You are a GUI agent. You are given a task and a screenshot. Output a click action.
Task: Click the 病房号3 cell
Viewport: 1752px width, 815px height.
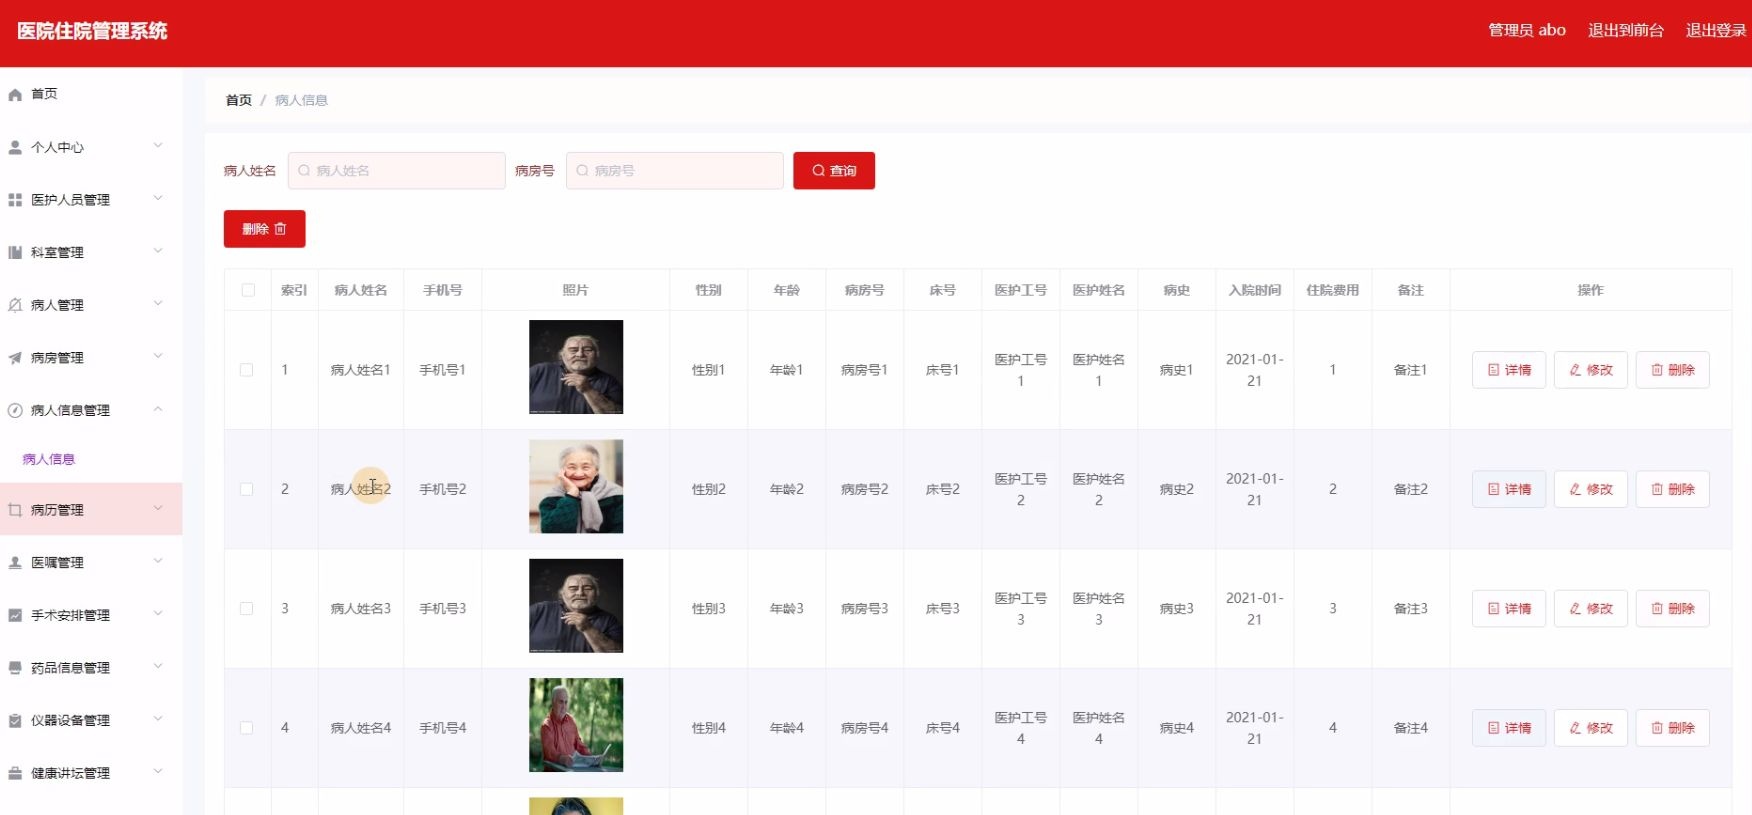865,608
